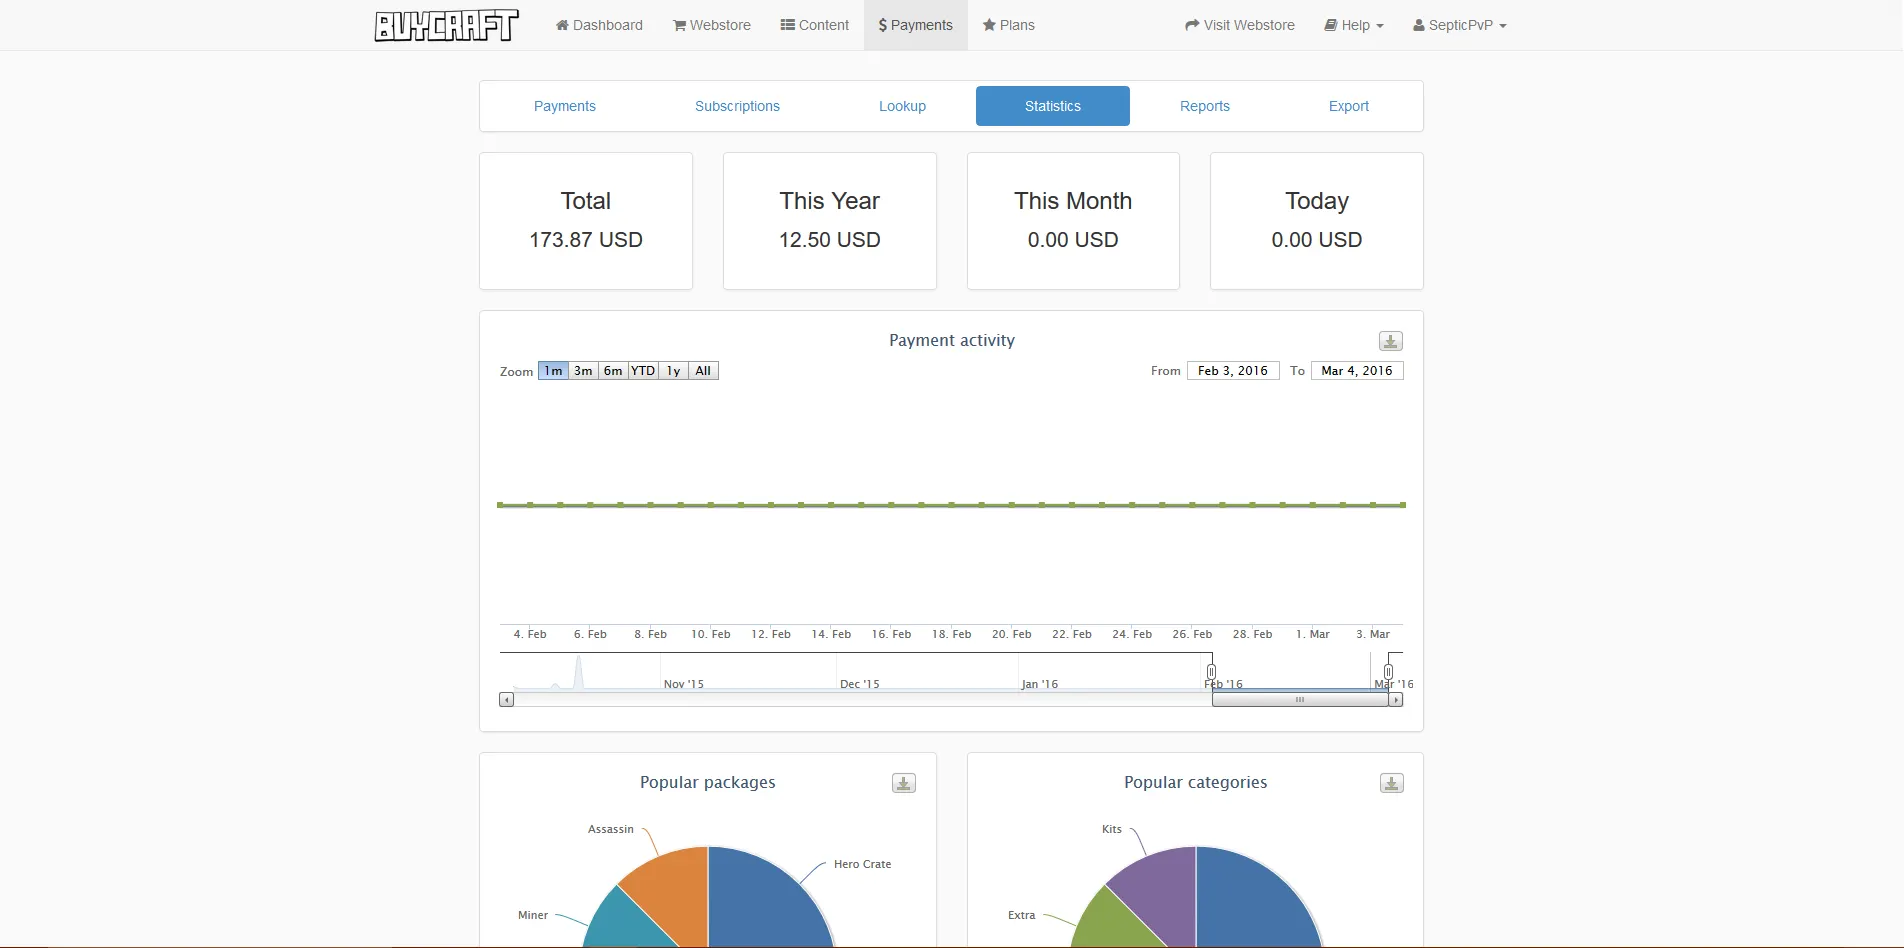Click the Dec '15 navigator label
Image resolution: width=1904 pixels, height=948 pixels.
click(x=860, y=684)
